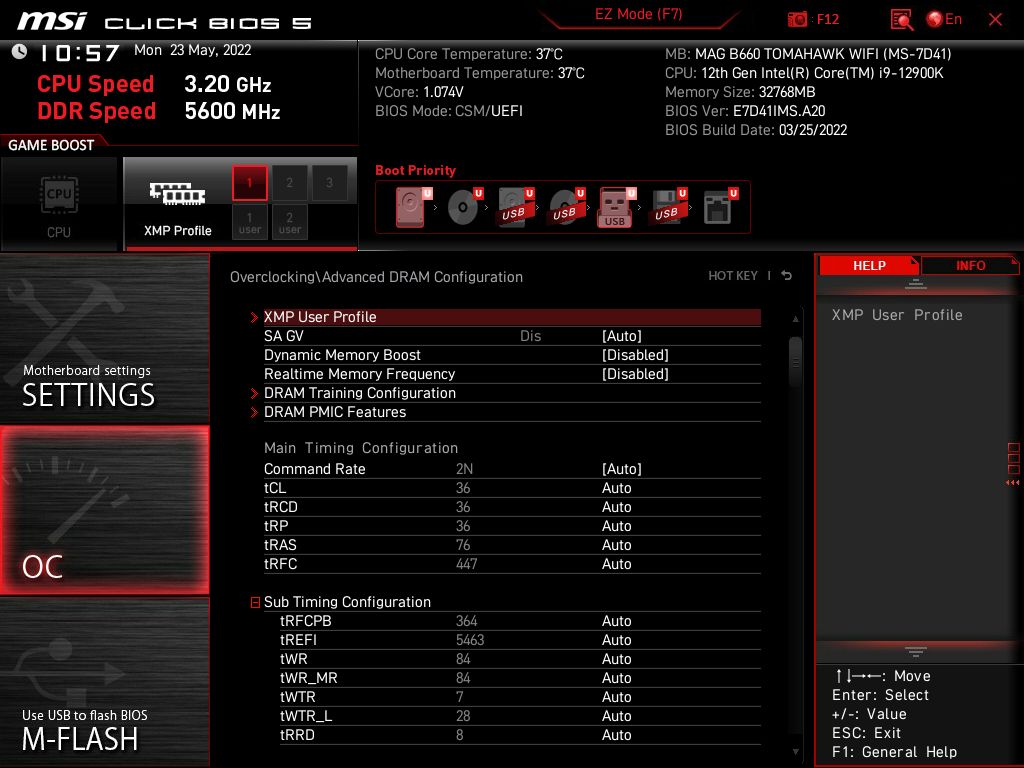Click the top grip handle of help panel
This screenshot has width=1024, height=768.
(x=916, y=284)
